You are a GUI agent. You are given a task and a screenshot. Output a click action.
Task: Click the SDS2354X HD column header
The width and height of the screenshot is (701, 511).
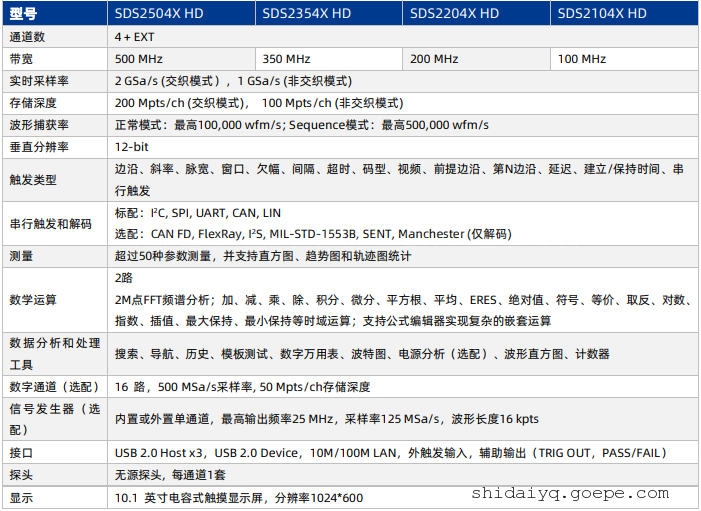306,13
